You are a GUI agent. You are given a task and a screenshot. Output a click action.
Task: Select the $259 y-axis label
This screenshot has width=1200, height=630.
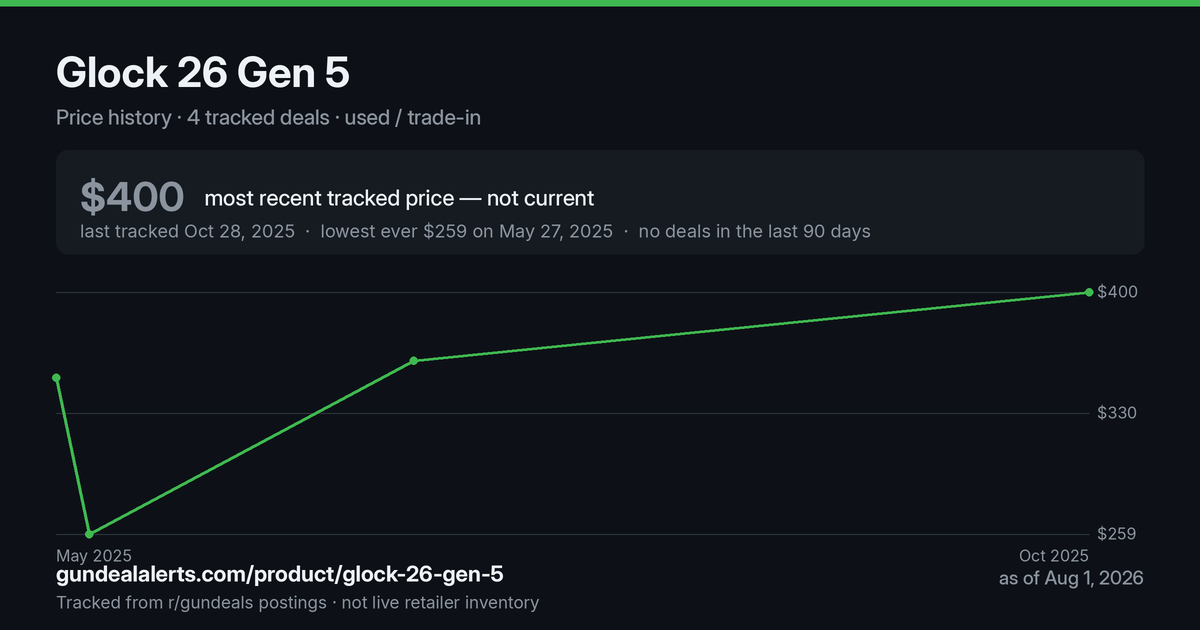[1118, 534]
